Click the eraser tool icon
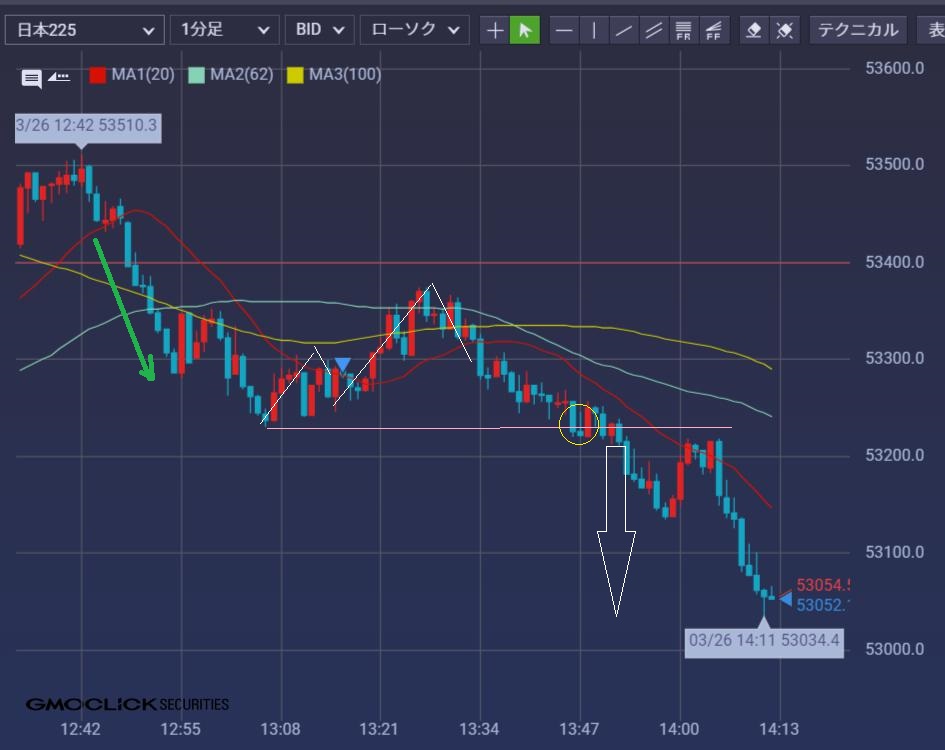Screen dimensions: 945x750 click(755, 30)
